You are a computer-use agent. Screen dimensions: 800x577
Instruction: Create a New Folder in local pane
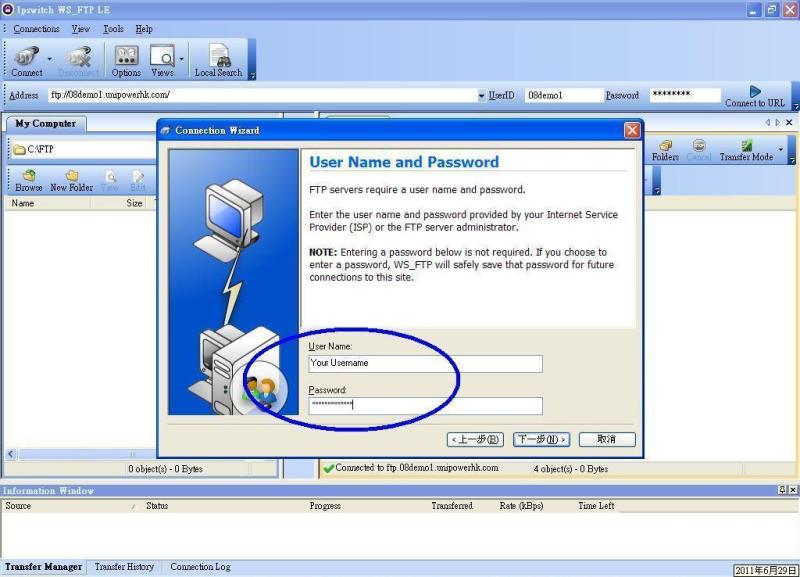pos(71,181)
